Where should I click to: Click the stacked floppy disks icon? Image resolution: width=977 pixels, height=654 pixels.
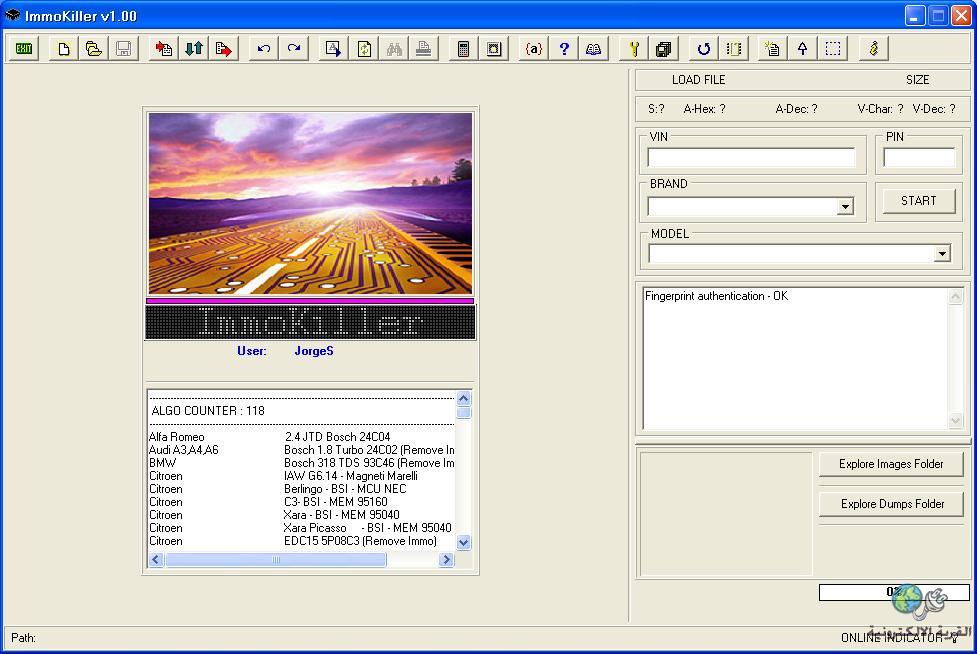point(664,49)
